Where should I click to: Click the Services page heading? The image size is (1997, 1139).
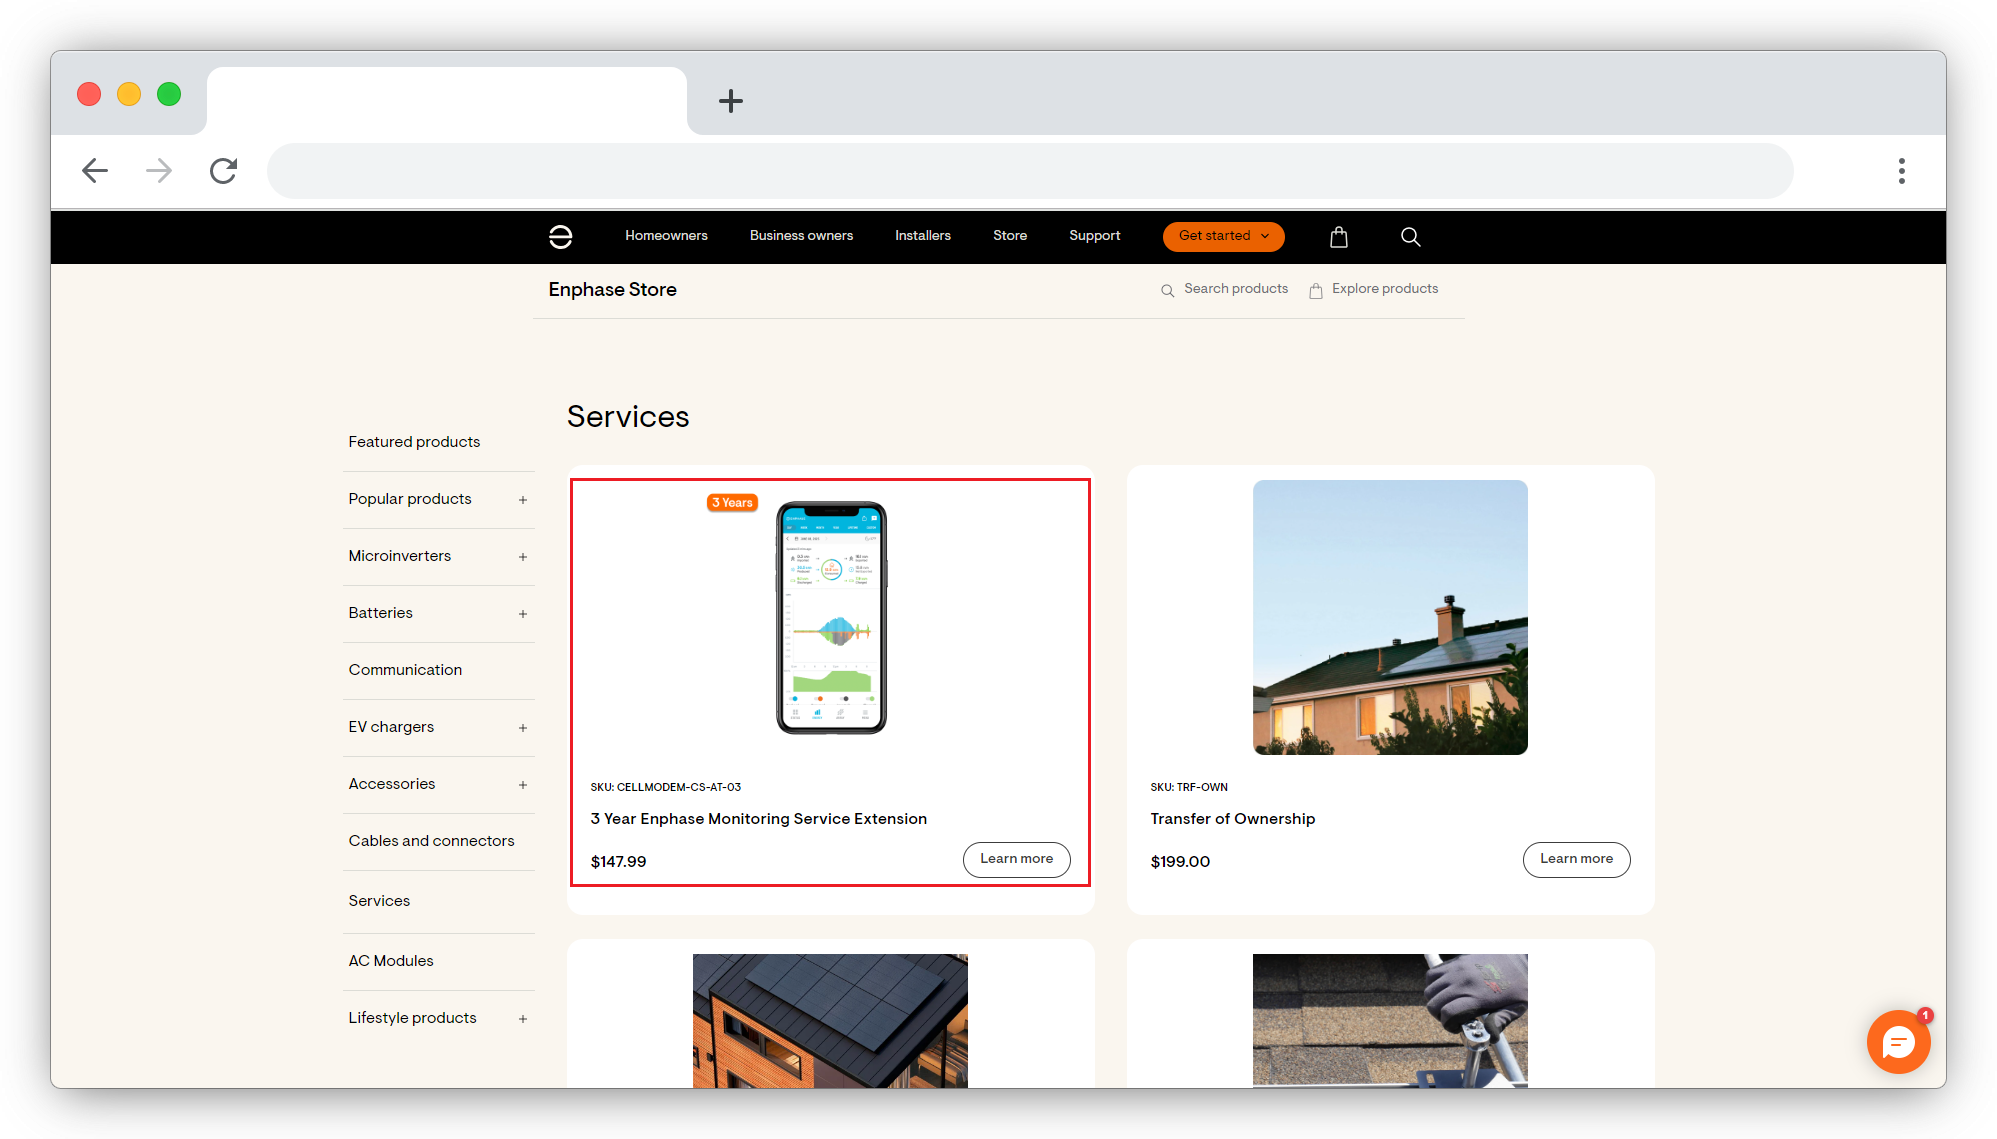628,417
